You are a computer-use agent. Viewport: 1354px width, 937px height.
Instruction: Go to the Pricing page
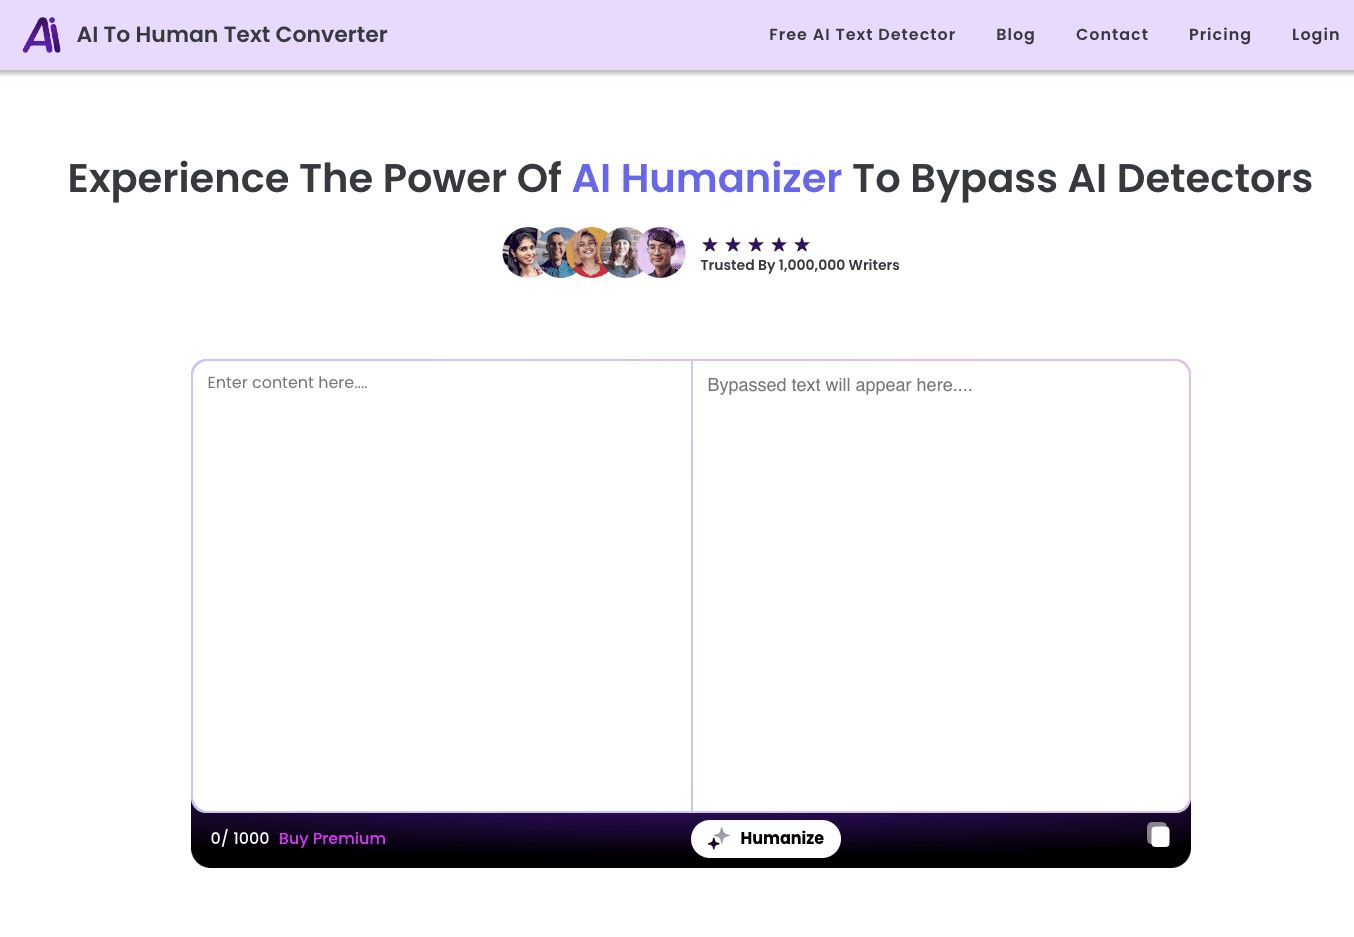pos(1220,34)
